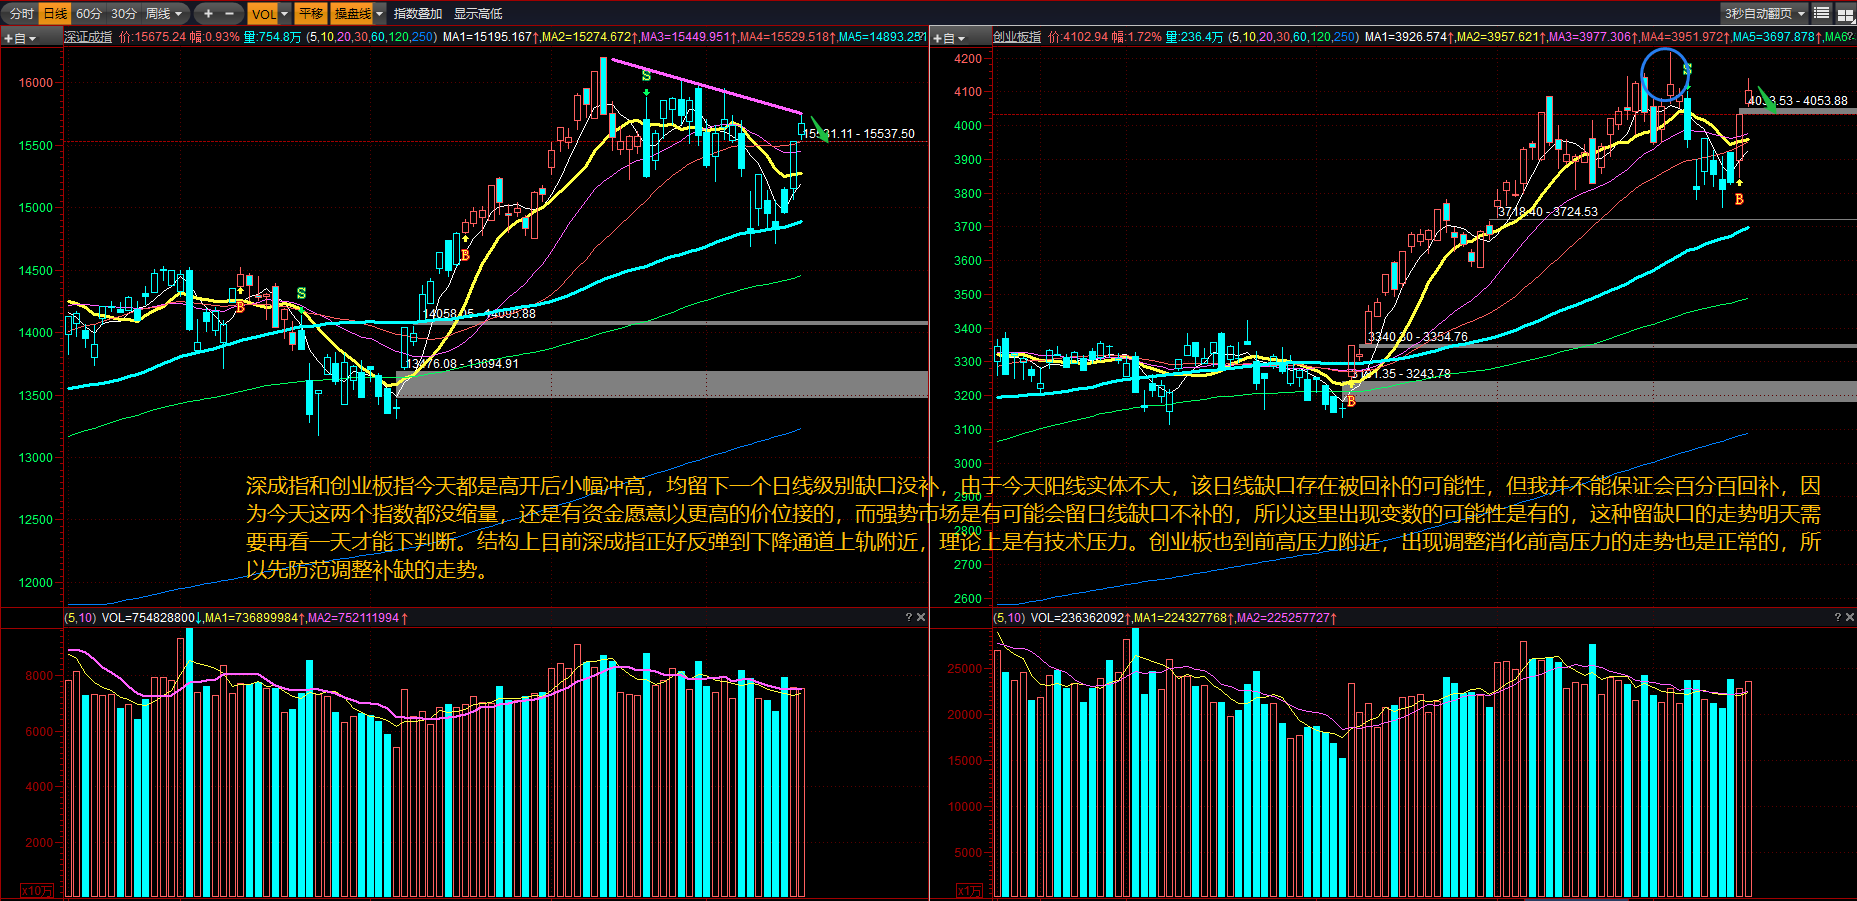
Task: Click the x1万 unit label in right volume axis
Action: 969,891
